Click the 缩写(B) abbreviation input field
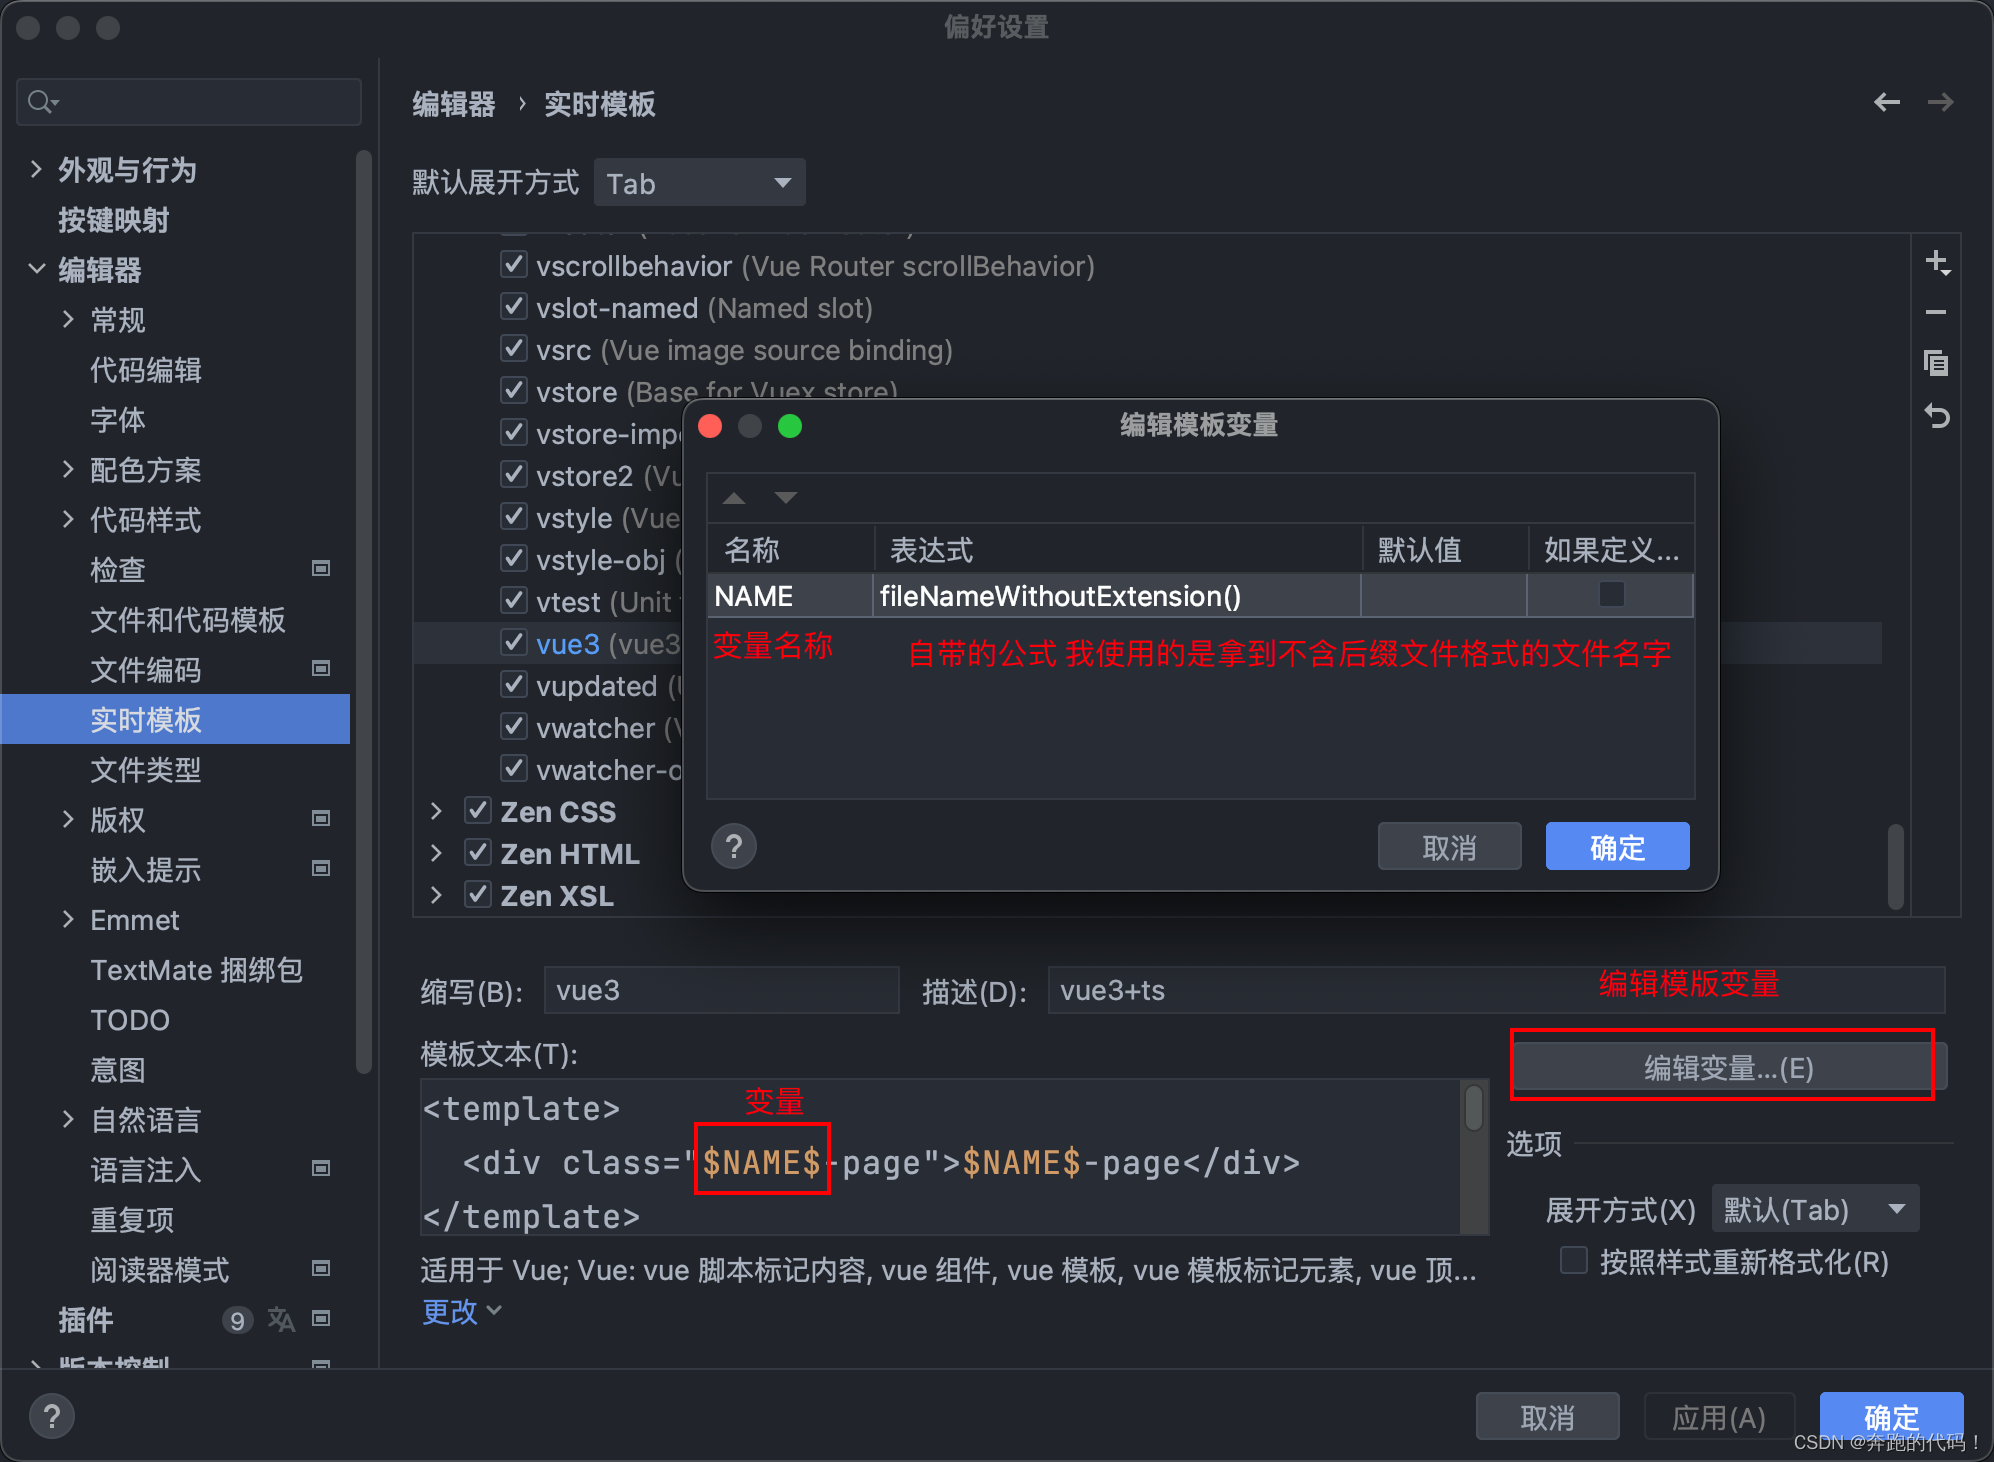1994x1462 pixels. pyautogui.click(x=721, y=990)
